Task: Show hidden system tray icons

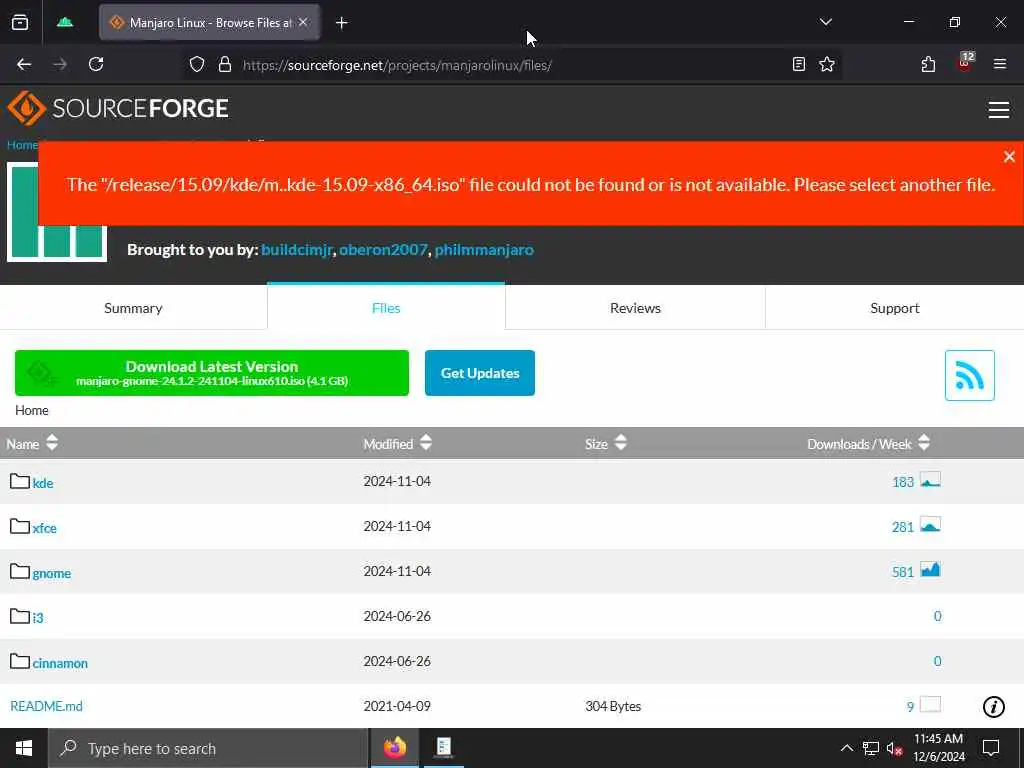Action: click(846, 748)
